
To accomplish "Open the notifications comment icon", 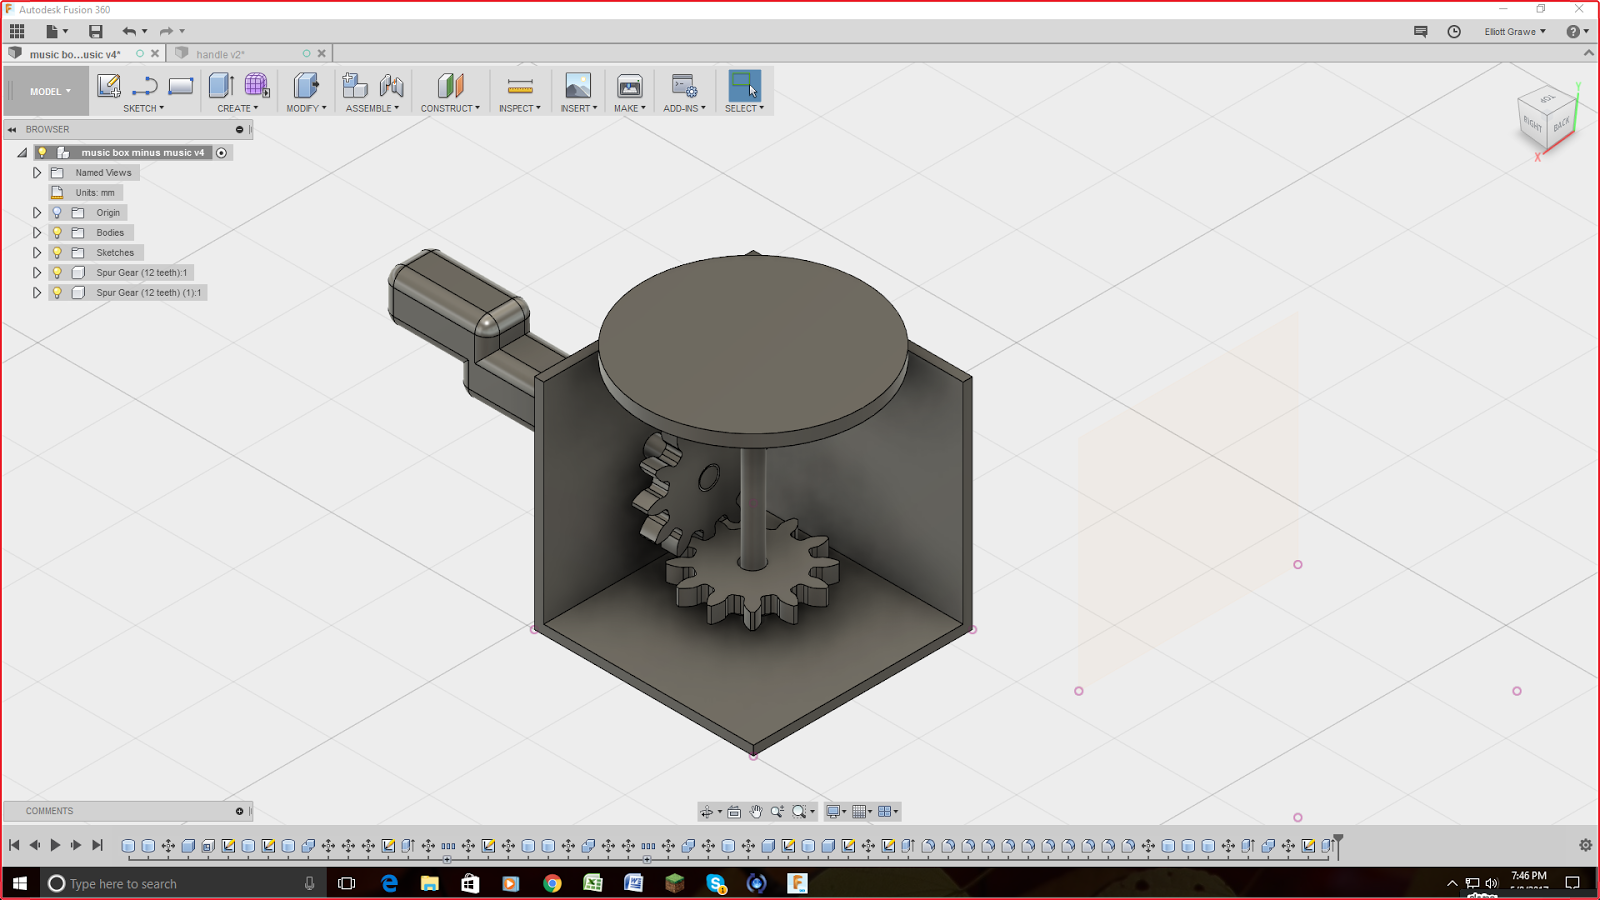I will (1420, 32).
